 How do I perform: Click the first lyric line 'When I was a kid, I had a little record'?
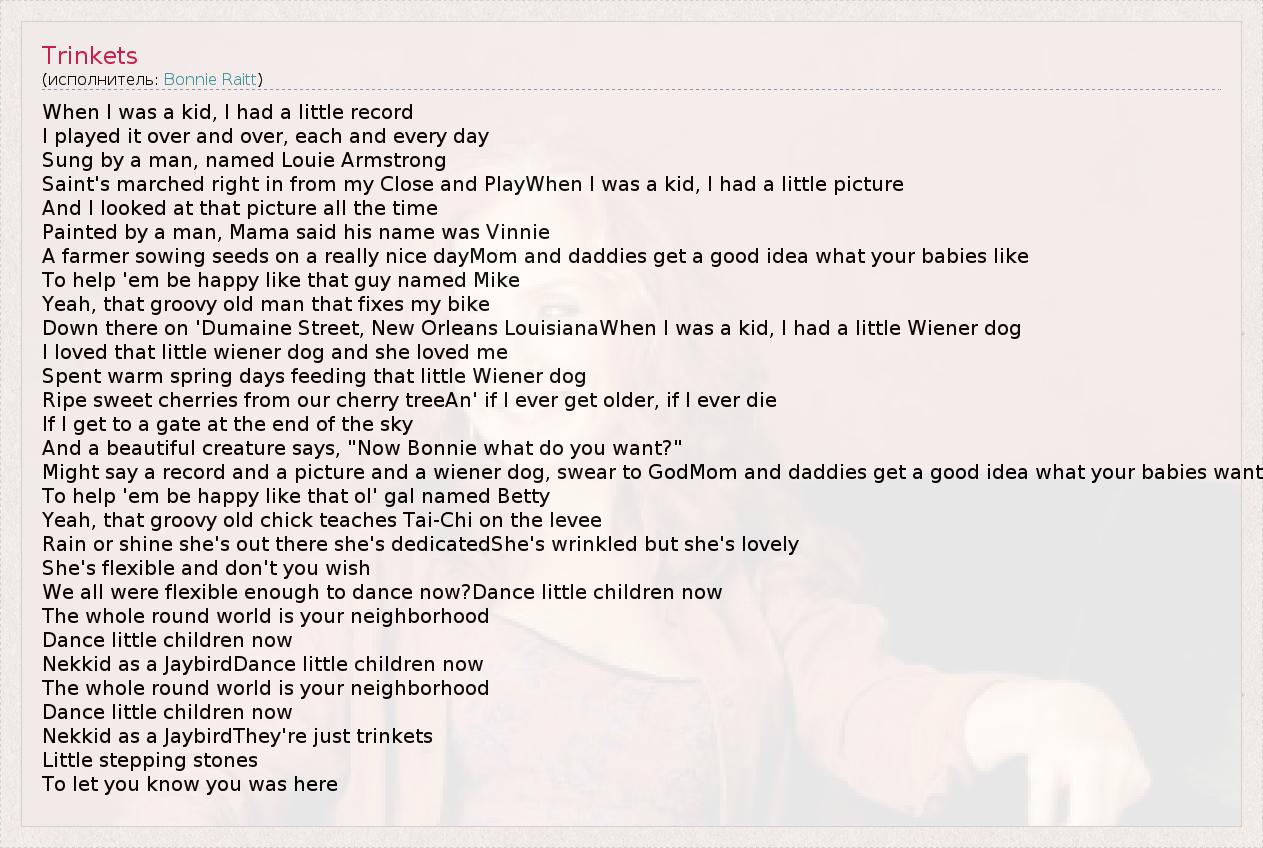(228, 112)
